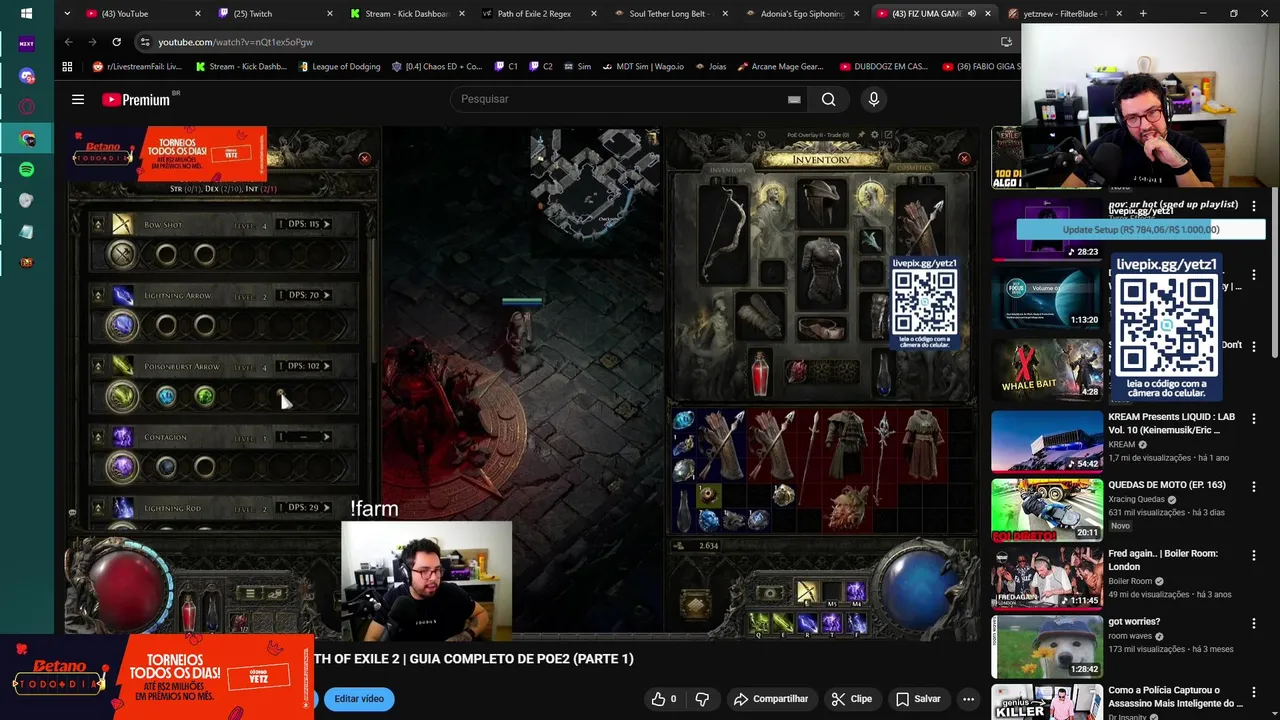Switch to Stream - Kick Dashboard tab
Viewport: 1280px width, 720px height.
406,14
